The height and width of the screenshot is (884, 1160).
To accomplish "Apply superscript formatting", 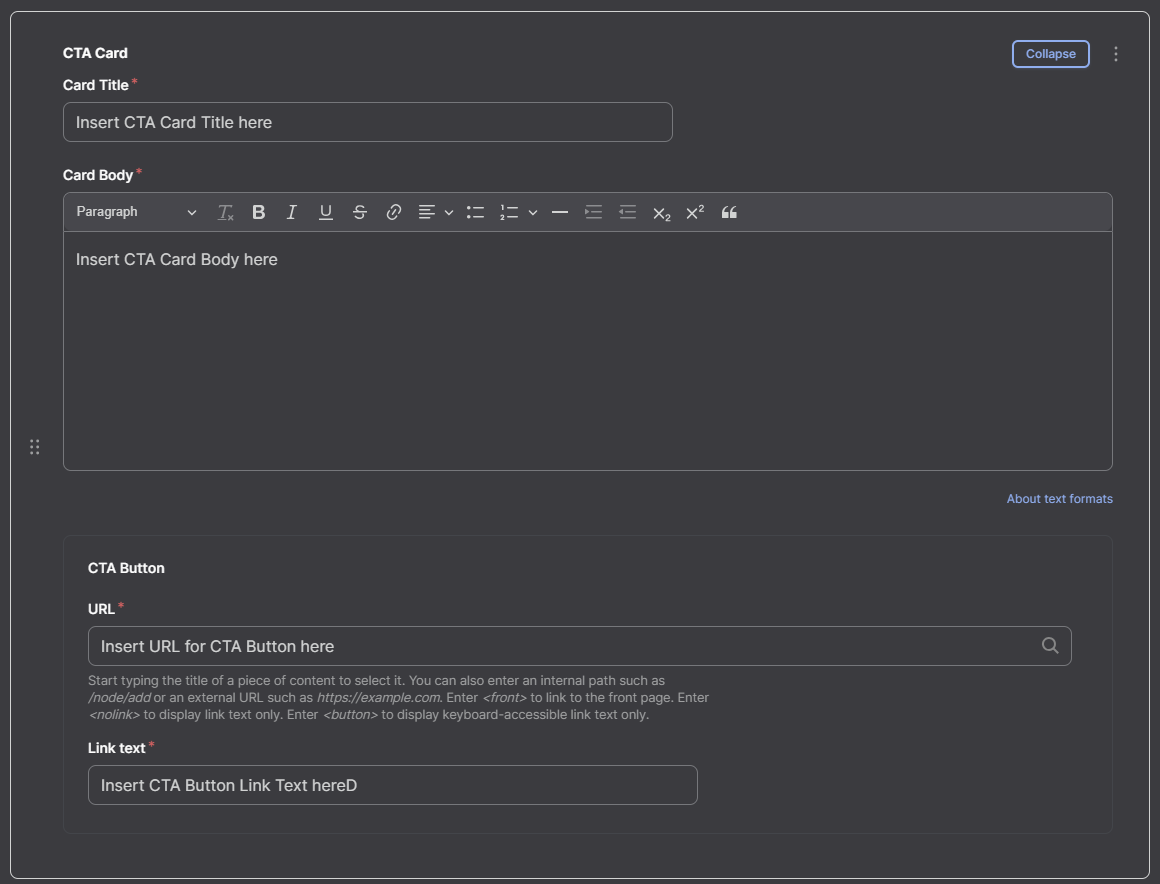I will click(695, 212).
